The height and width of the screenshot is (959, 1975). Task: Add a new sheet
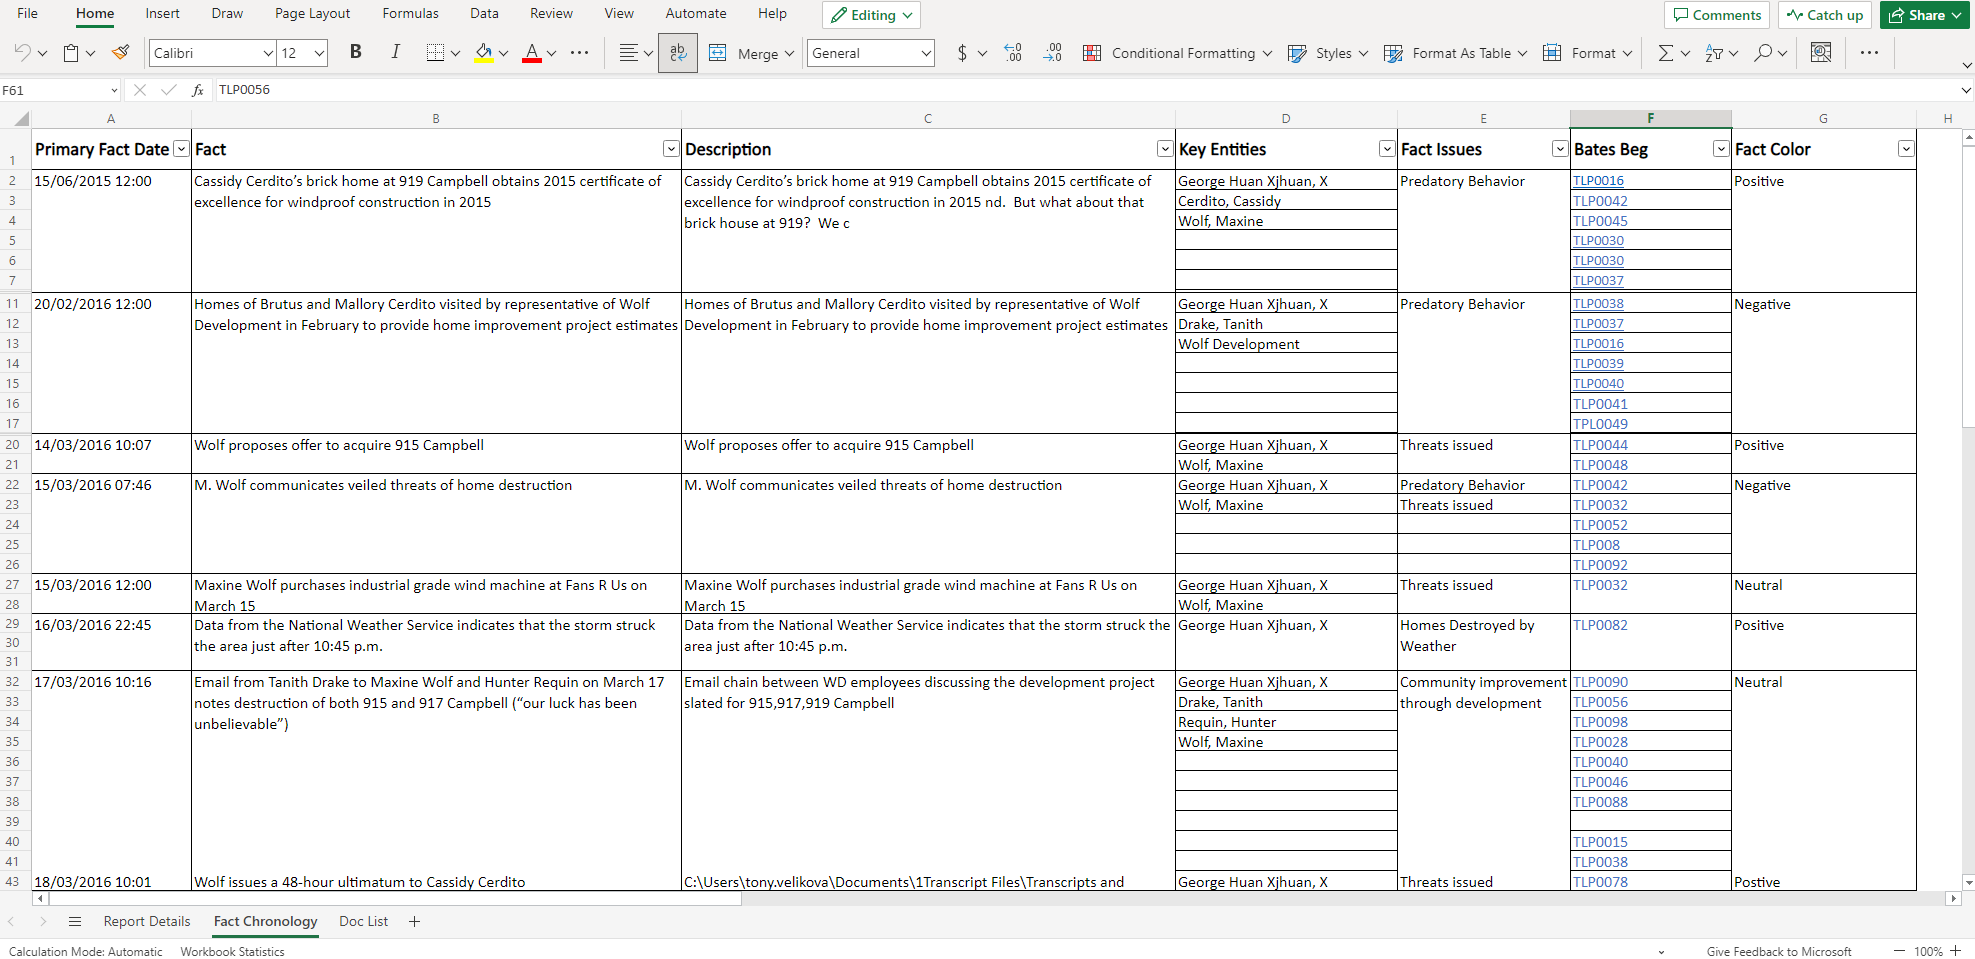coord(414,921)
